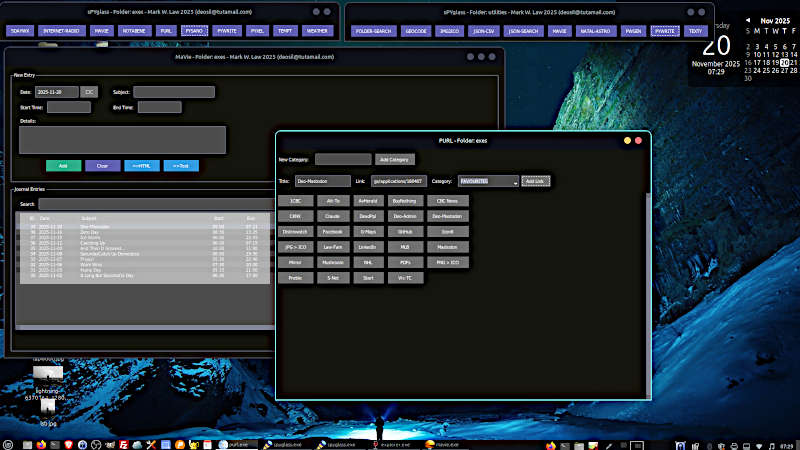Click the End Time field in MaVie

pyautogui.click(x=160, y=107)
